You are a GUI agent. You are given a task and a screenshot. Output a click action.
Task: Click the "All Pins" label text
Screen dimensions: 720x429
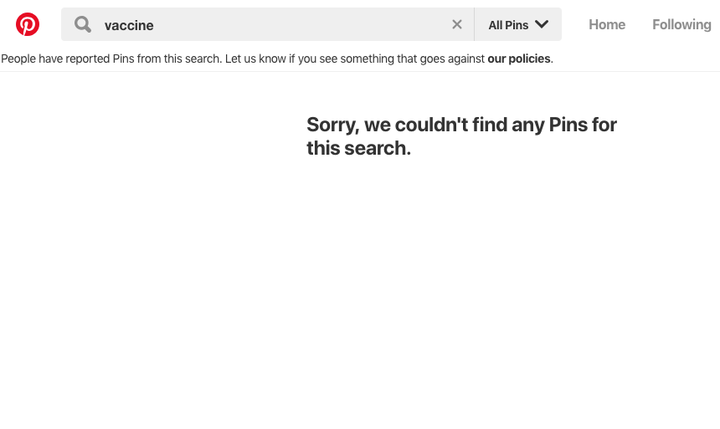508,25
